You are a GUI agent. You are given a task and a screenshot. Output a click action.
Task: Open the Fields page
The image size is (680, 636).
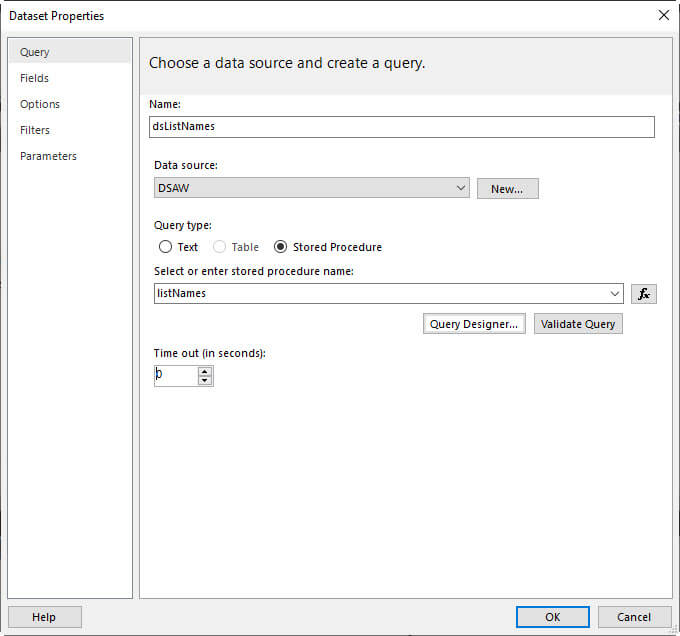click(35, 78)
